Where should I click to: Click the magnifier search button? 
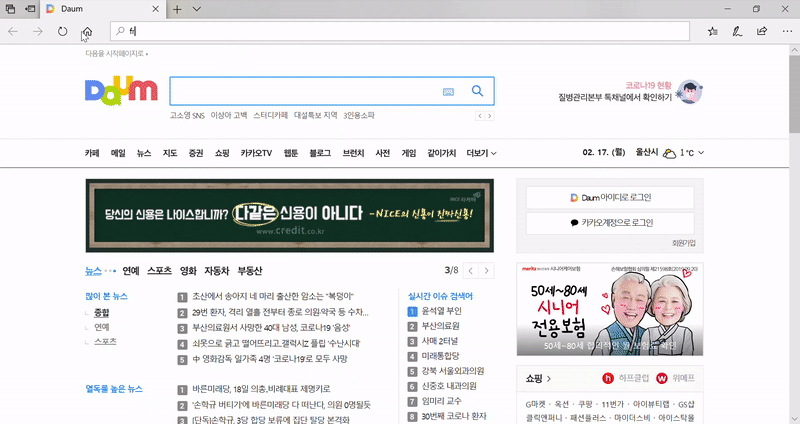478,91
